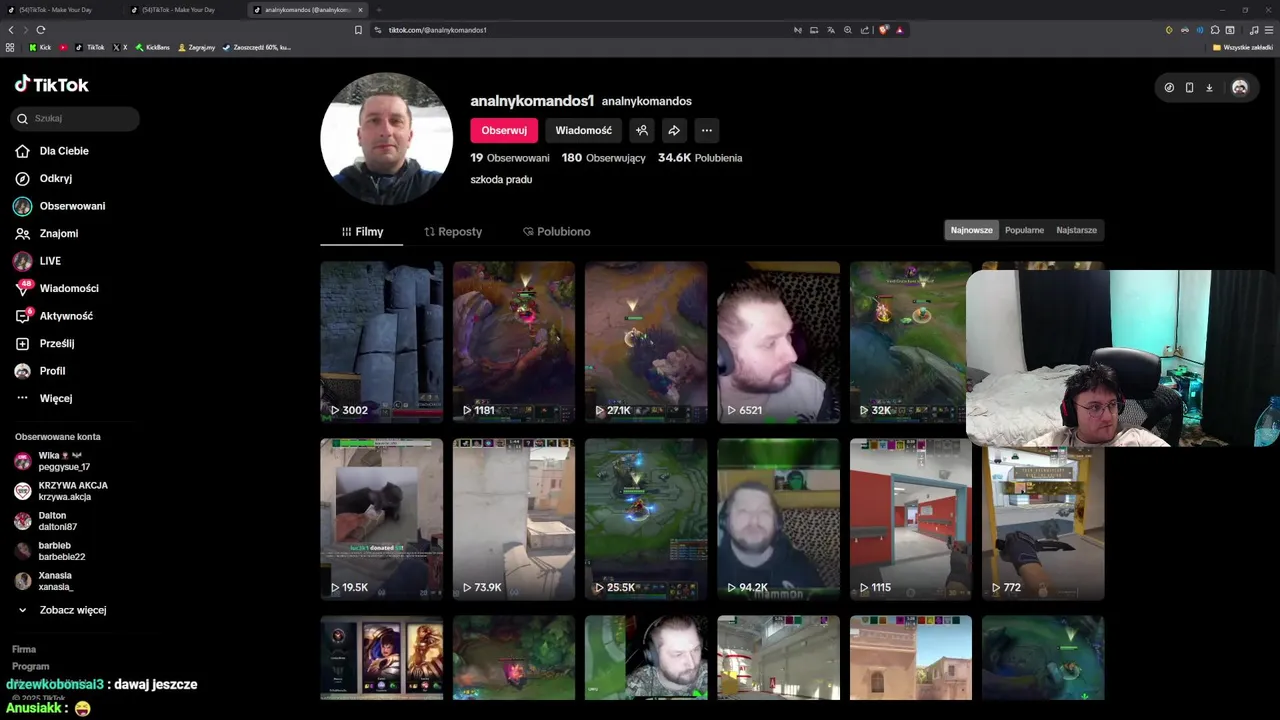1280x720 pixels.
Task: Click the share profile arrow icon
Action: (x=674, y=130)
